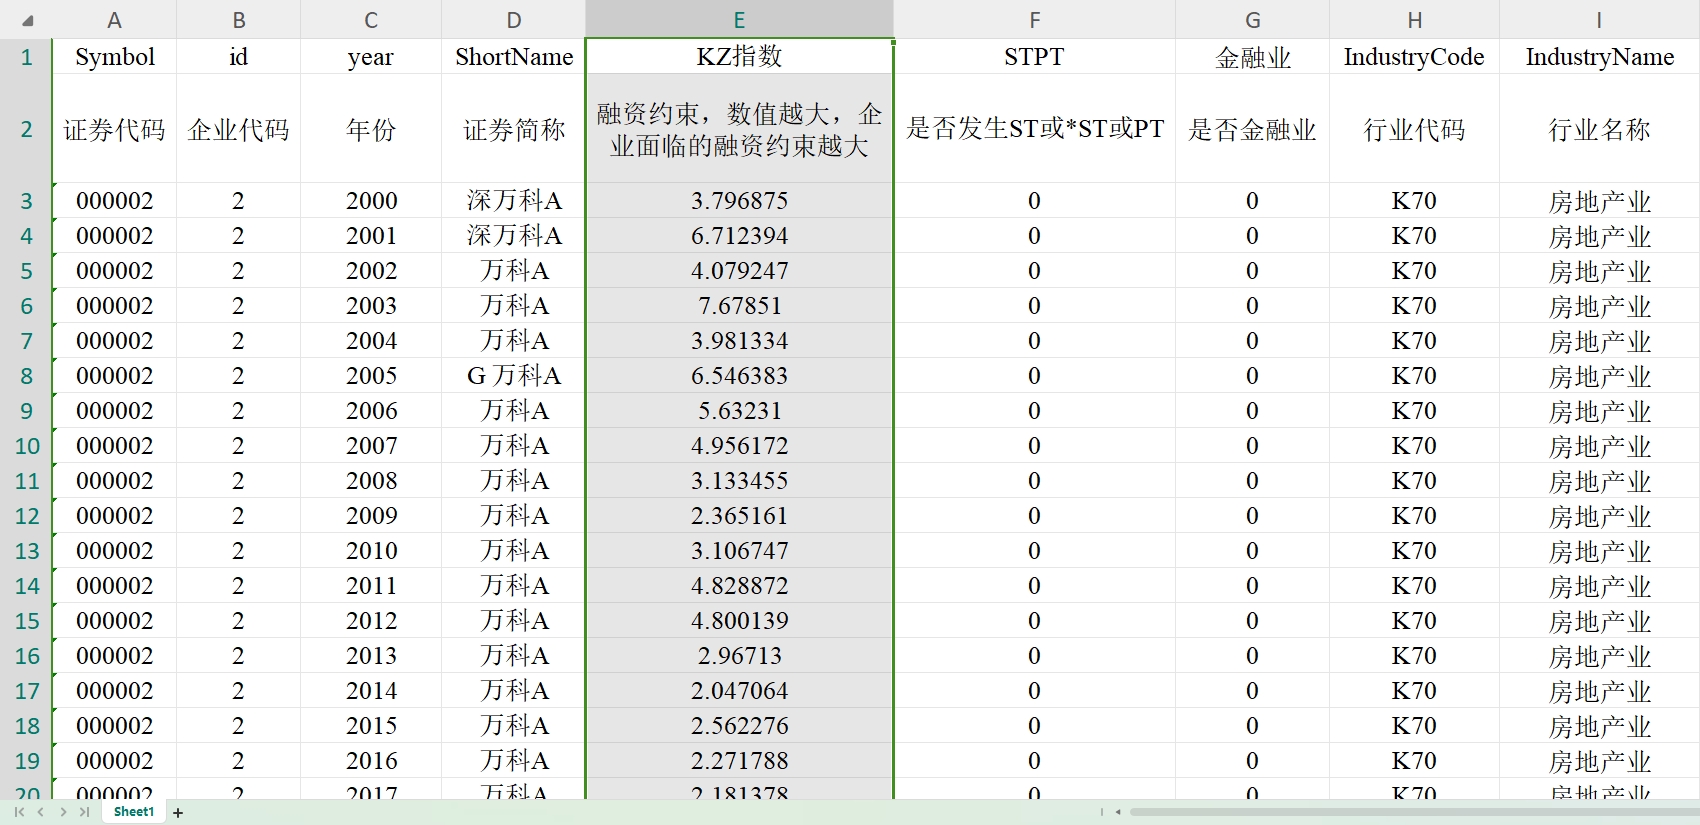Select cell containing 7.67851

(x=739, y=306)
